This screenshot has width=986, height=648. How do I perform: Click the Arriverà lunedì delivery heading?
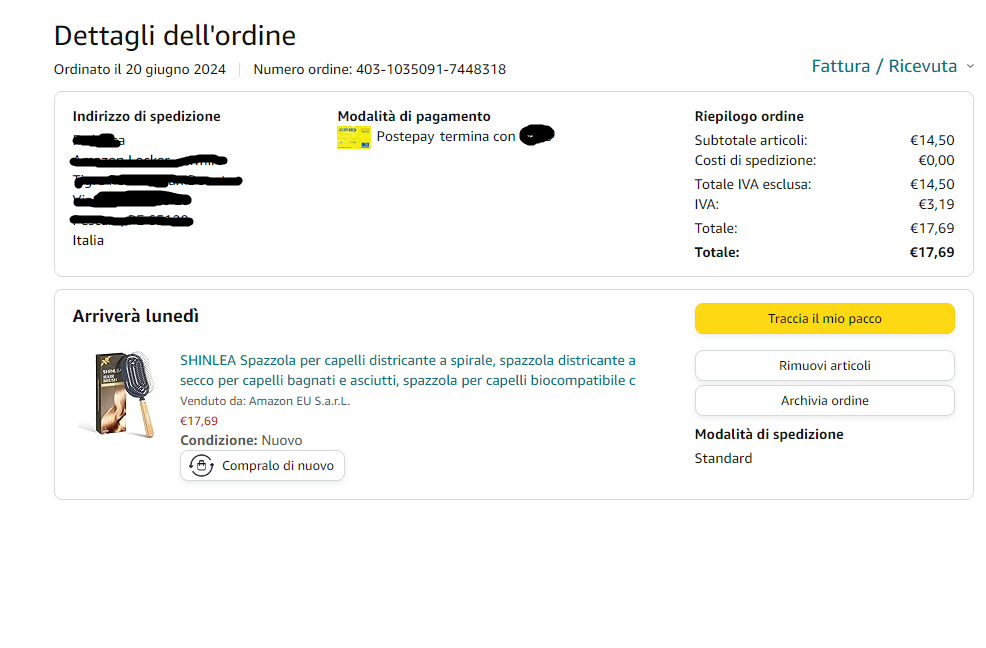[x=135, y=316]
